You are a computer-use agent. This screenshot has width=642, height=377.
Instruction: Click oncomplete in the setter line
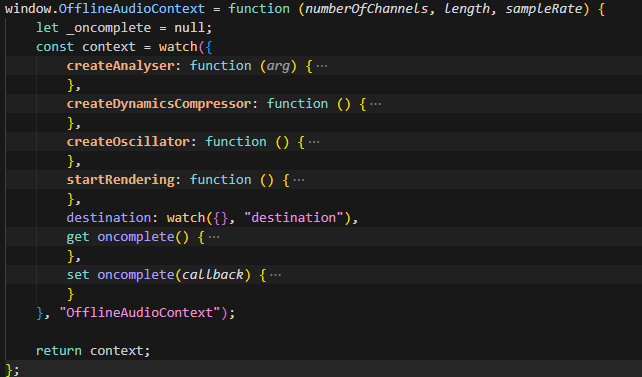[x=136, y=275]
